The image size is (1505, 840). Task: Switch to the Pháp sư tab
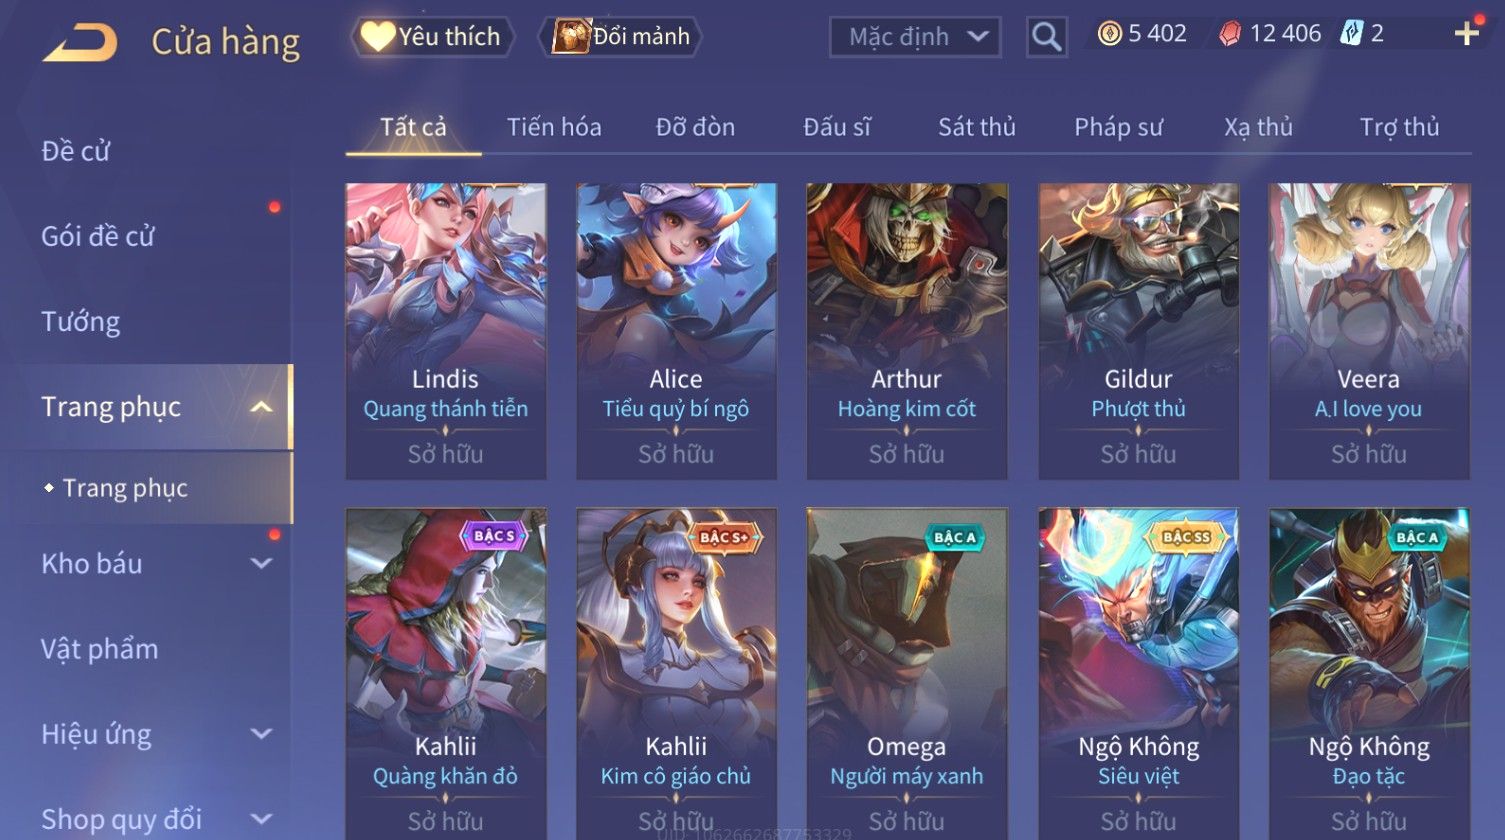tap(1118, 127)
